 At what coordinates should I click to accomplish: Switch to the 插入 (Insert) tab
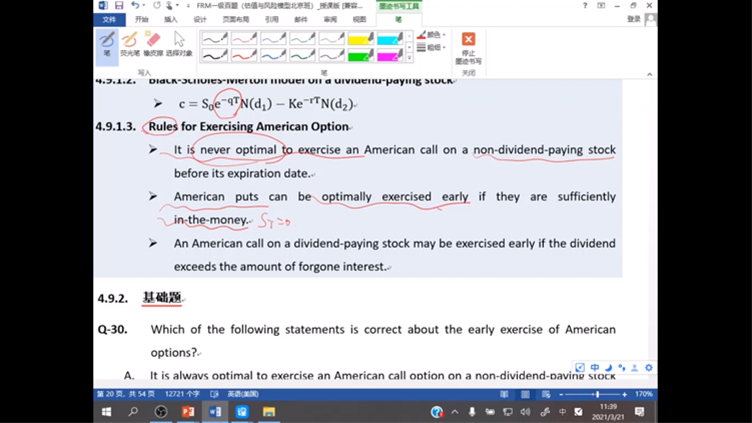click(171, 19)
